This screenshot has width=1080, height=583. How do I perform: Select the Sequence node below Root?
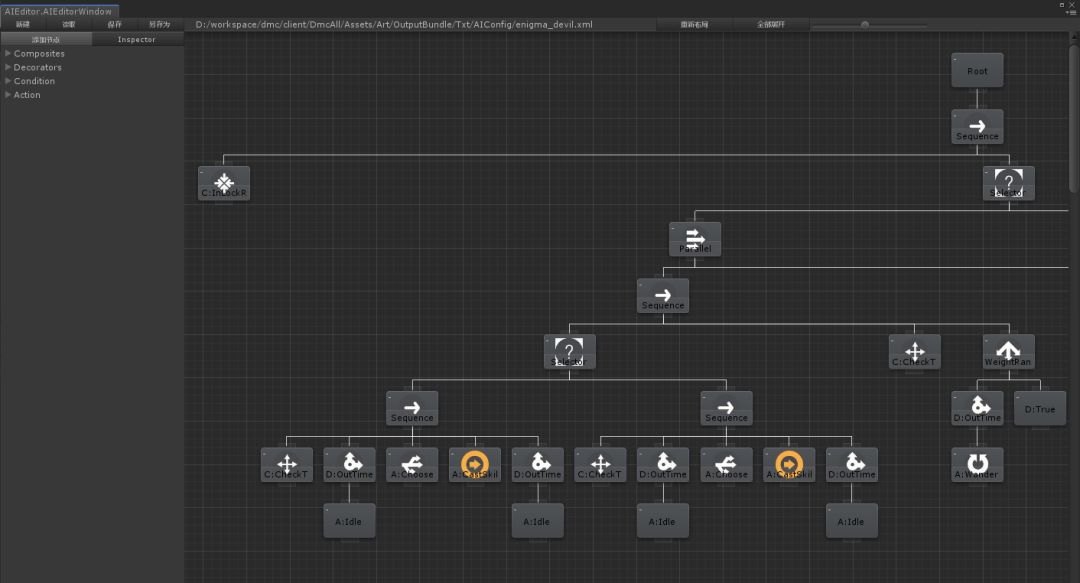977,127
